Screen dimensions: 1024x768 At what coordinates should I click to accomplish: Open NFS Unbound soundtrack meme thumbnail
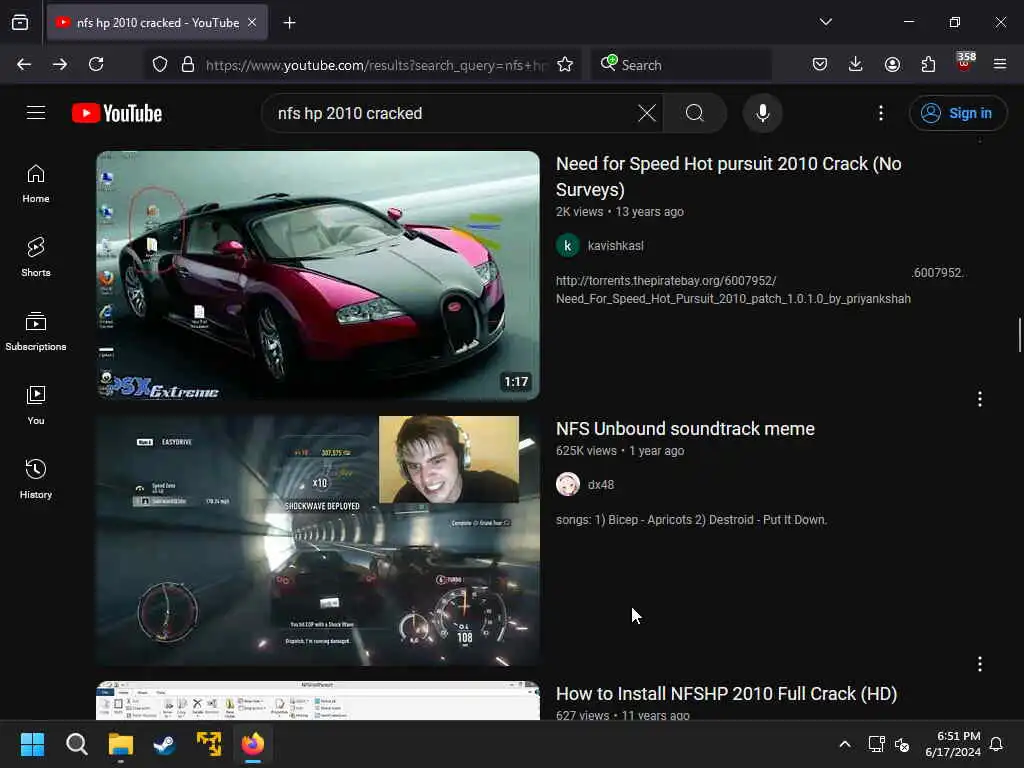coord(318,541)
